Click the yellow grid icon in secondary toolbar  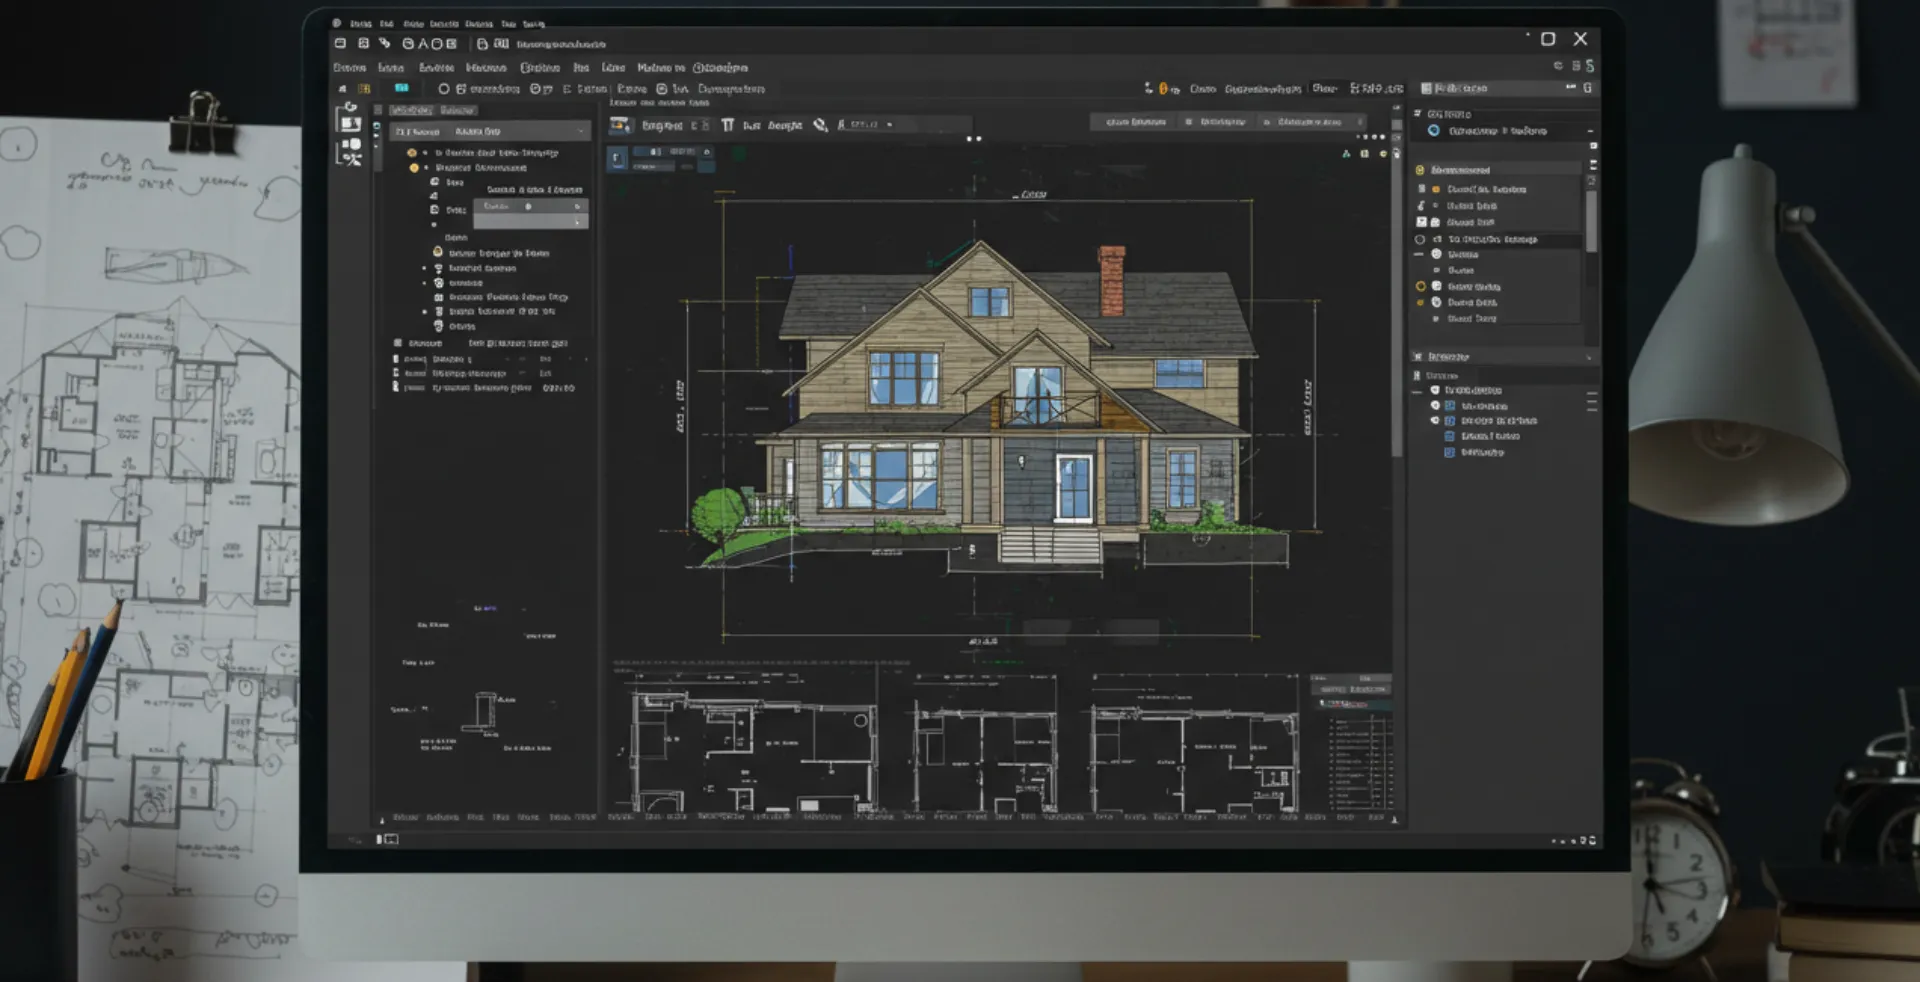click(364, 89)
